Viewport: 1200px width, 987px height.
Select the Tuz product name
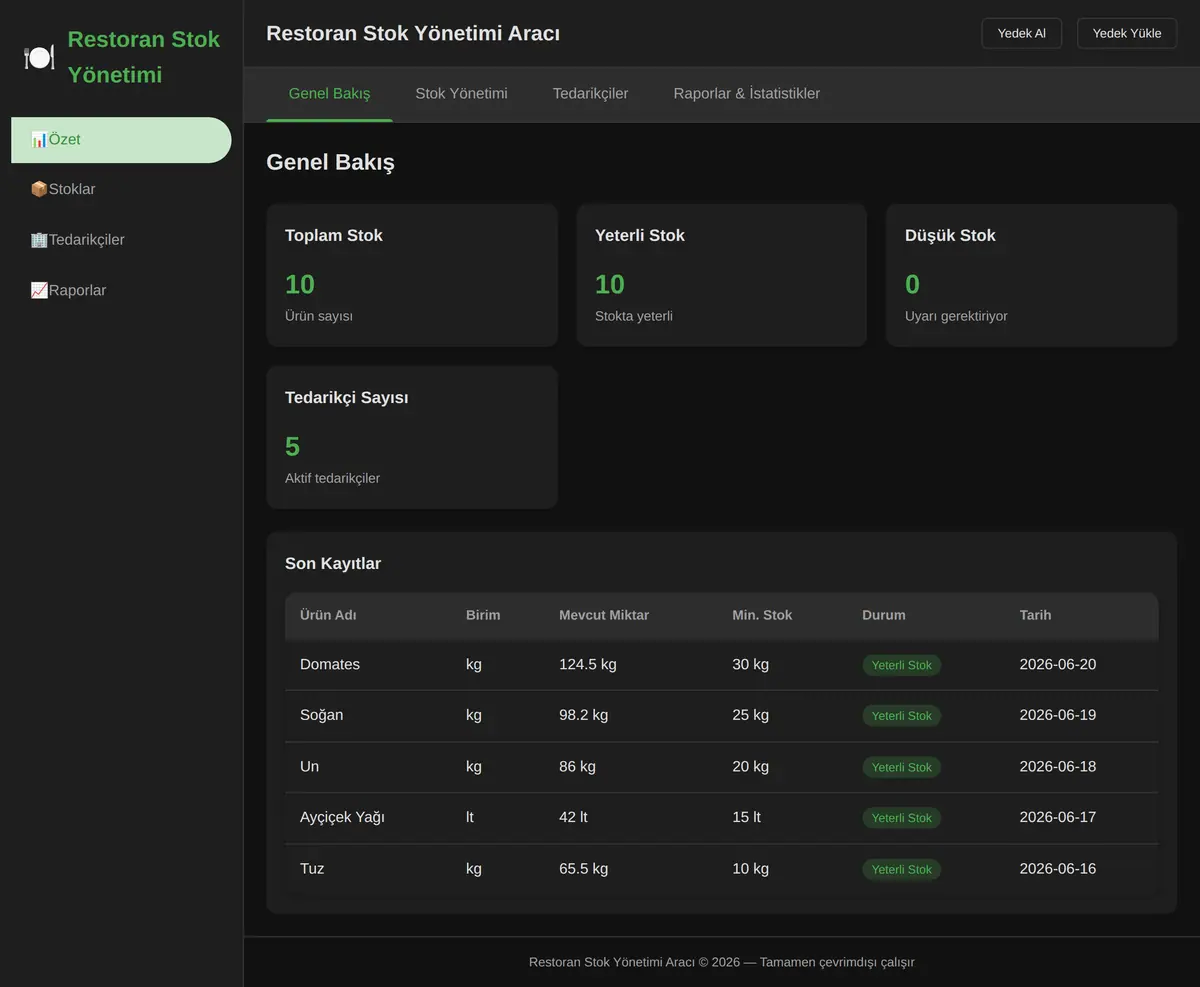[312, 869]
